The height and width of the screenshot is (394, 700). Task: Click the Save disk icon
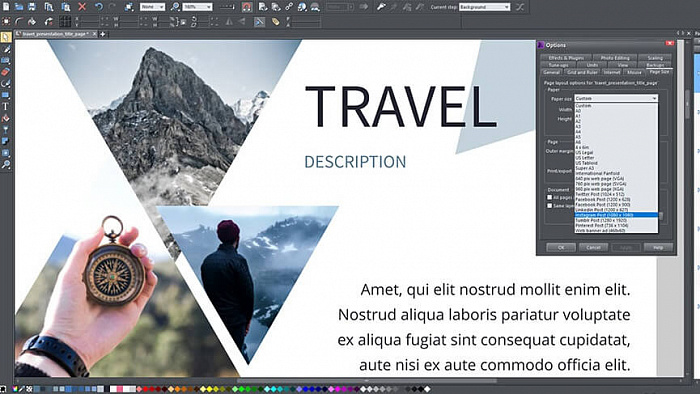pyautogui.click(x=32, y=7)
